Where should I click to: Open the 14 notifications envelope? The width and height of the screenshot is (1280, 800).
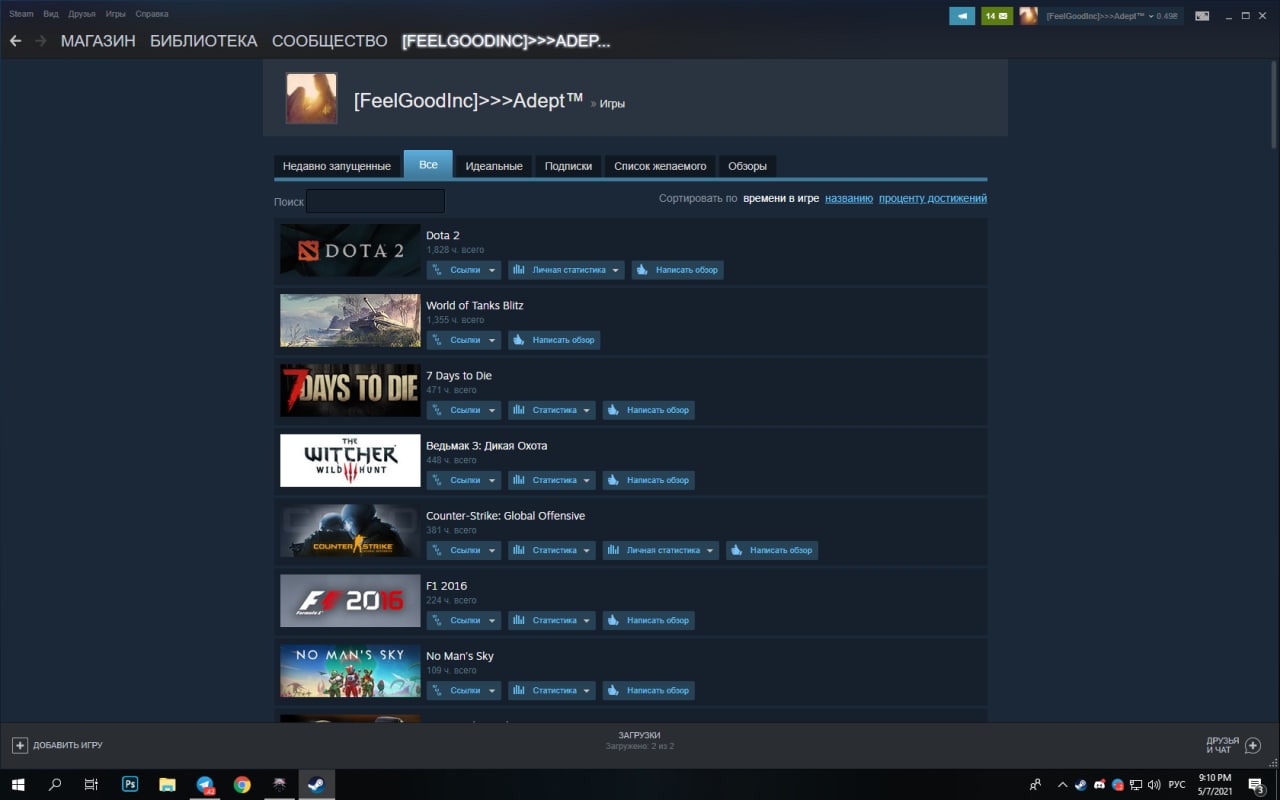(x=997, y=16)
